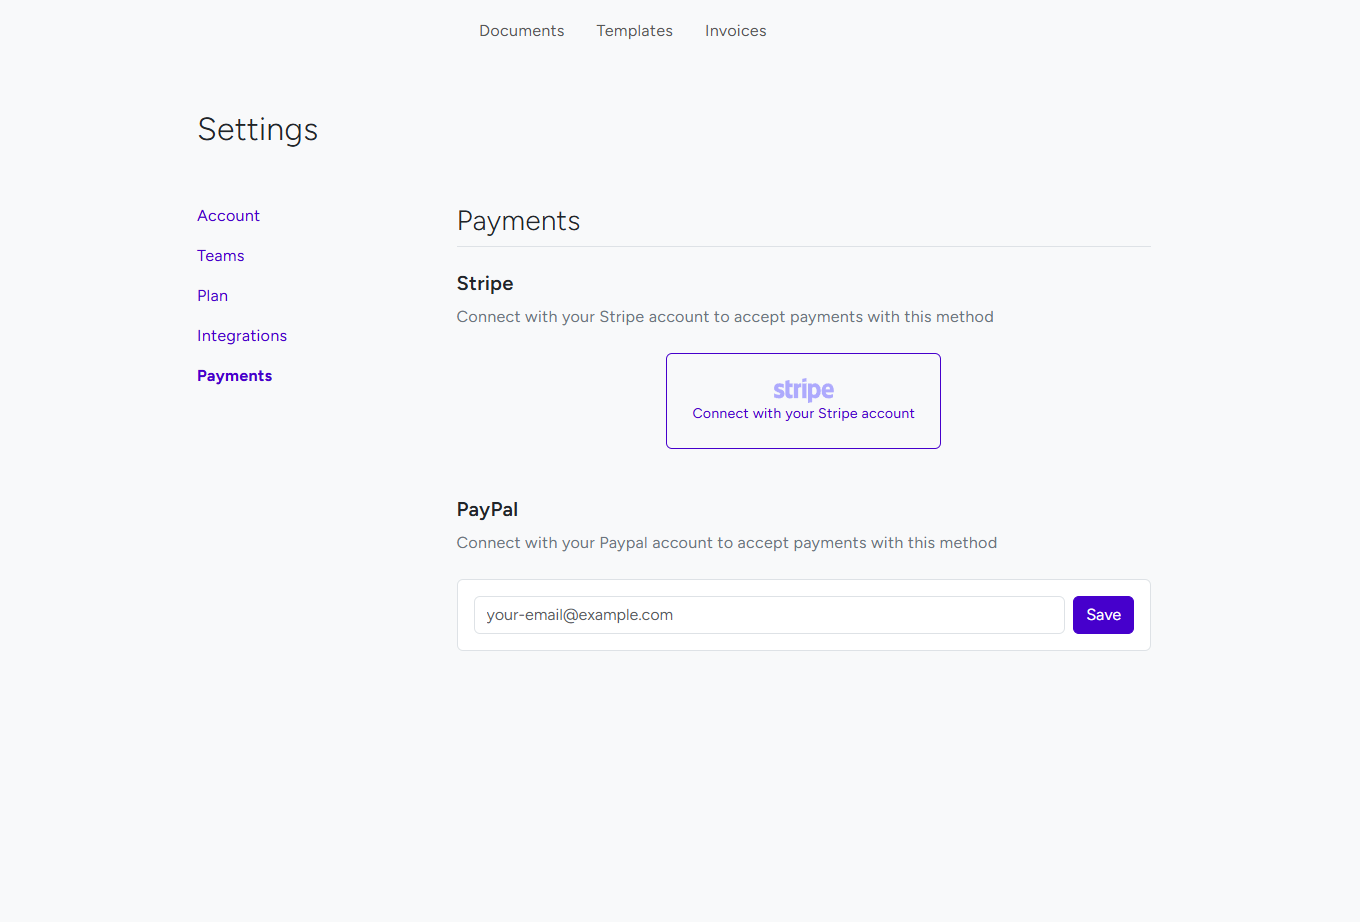Click the PayPal connection description text
The height and width of the screenshot is (922, 1360).
click(x=727, y=542)
